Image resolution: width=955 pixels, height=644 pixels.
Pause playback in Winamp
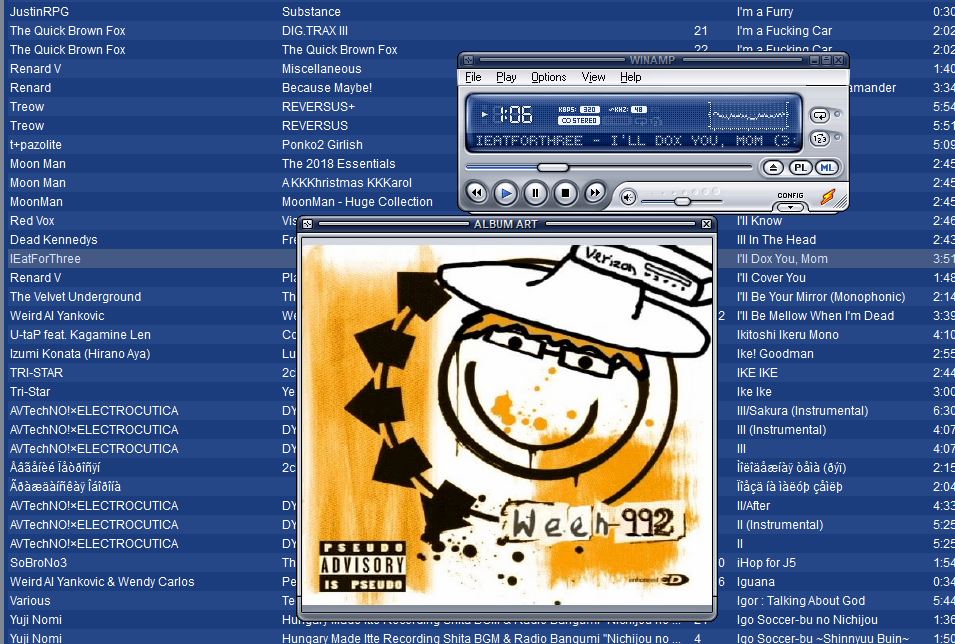coord(535,193)
